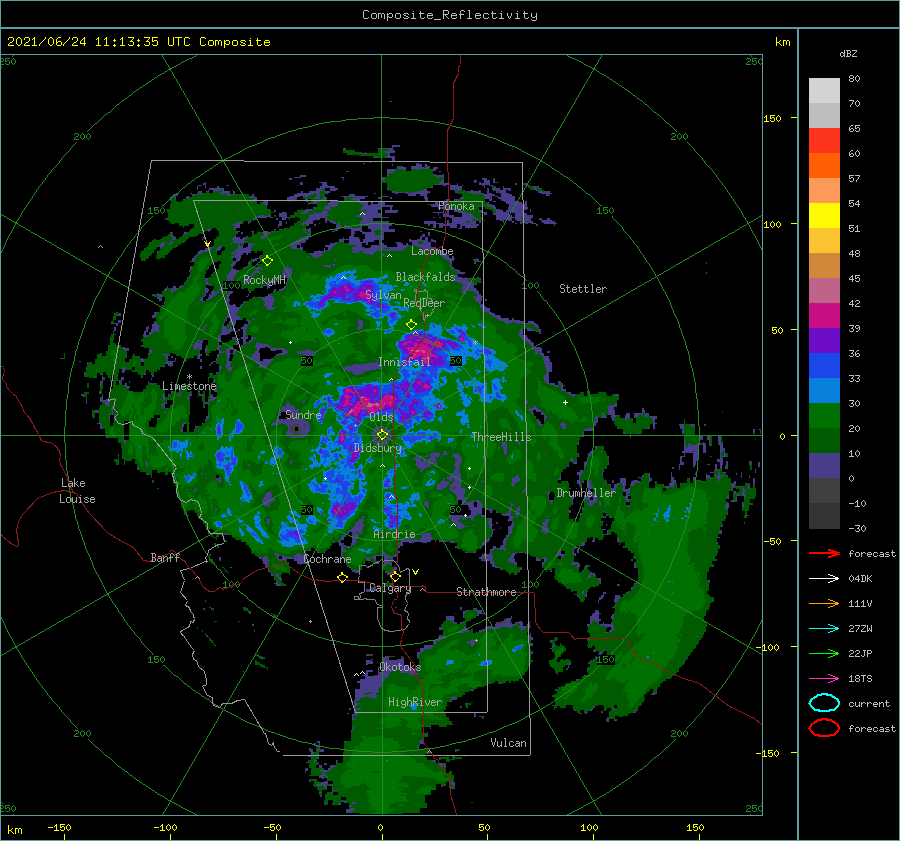Click the Stettler city label
This screenshot has width=900, height=841.
583,289
